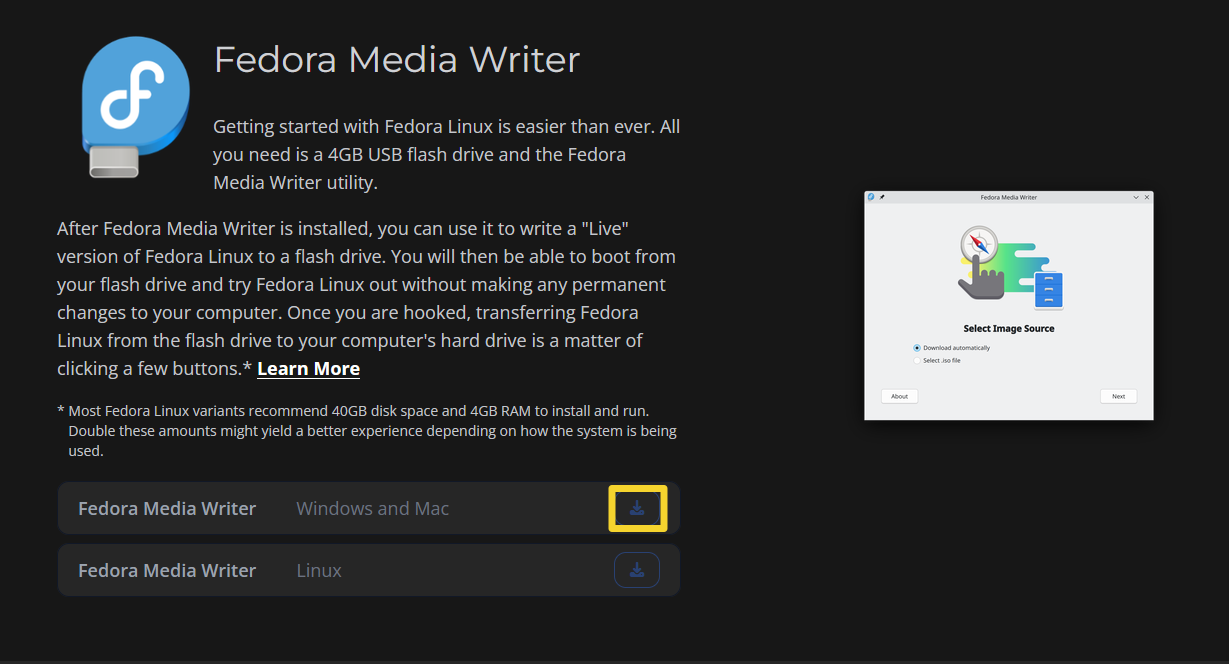Click the Fedora Media Writer label in Linux row
Screen dimensions: 1229x664
tap(167, 570)
